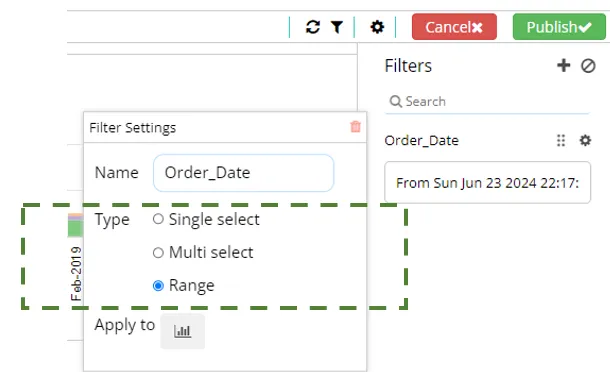
Task: Click the green bar in the chart
Action: [75, 229]
